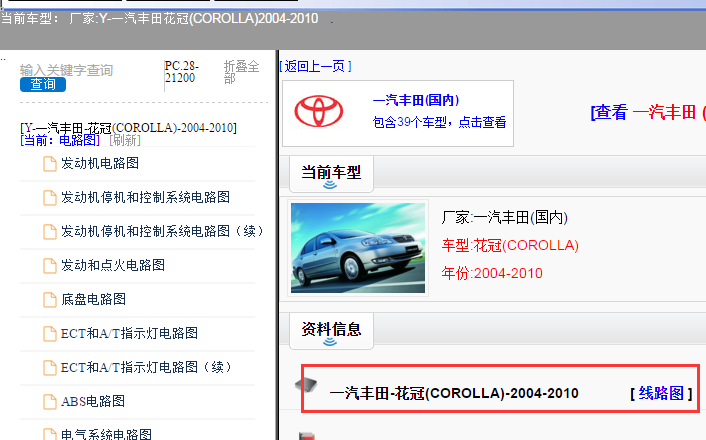The image size is (706, 440).
Task: Click the 厂家:一汽丰田(国内) text
Action: click(505, 218)
